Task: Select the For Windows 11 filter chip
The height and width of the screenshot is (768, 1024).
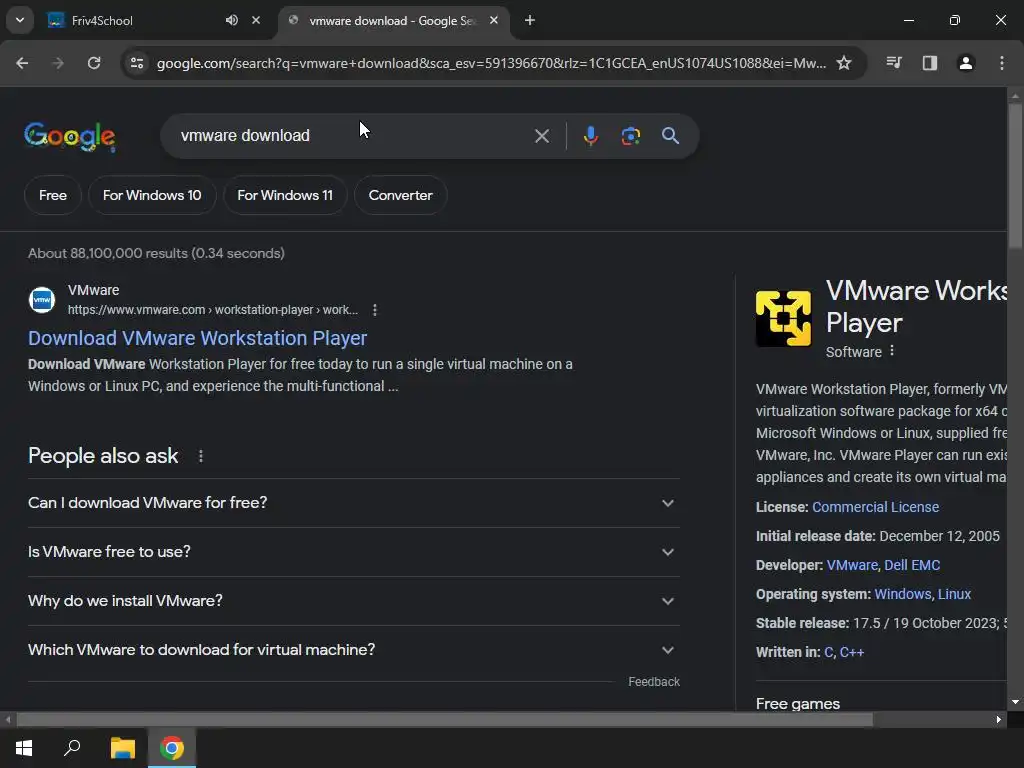Action: tap(285, 195)
